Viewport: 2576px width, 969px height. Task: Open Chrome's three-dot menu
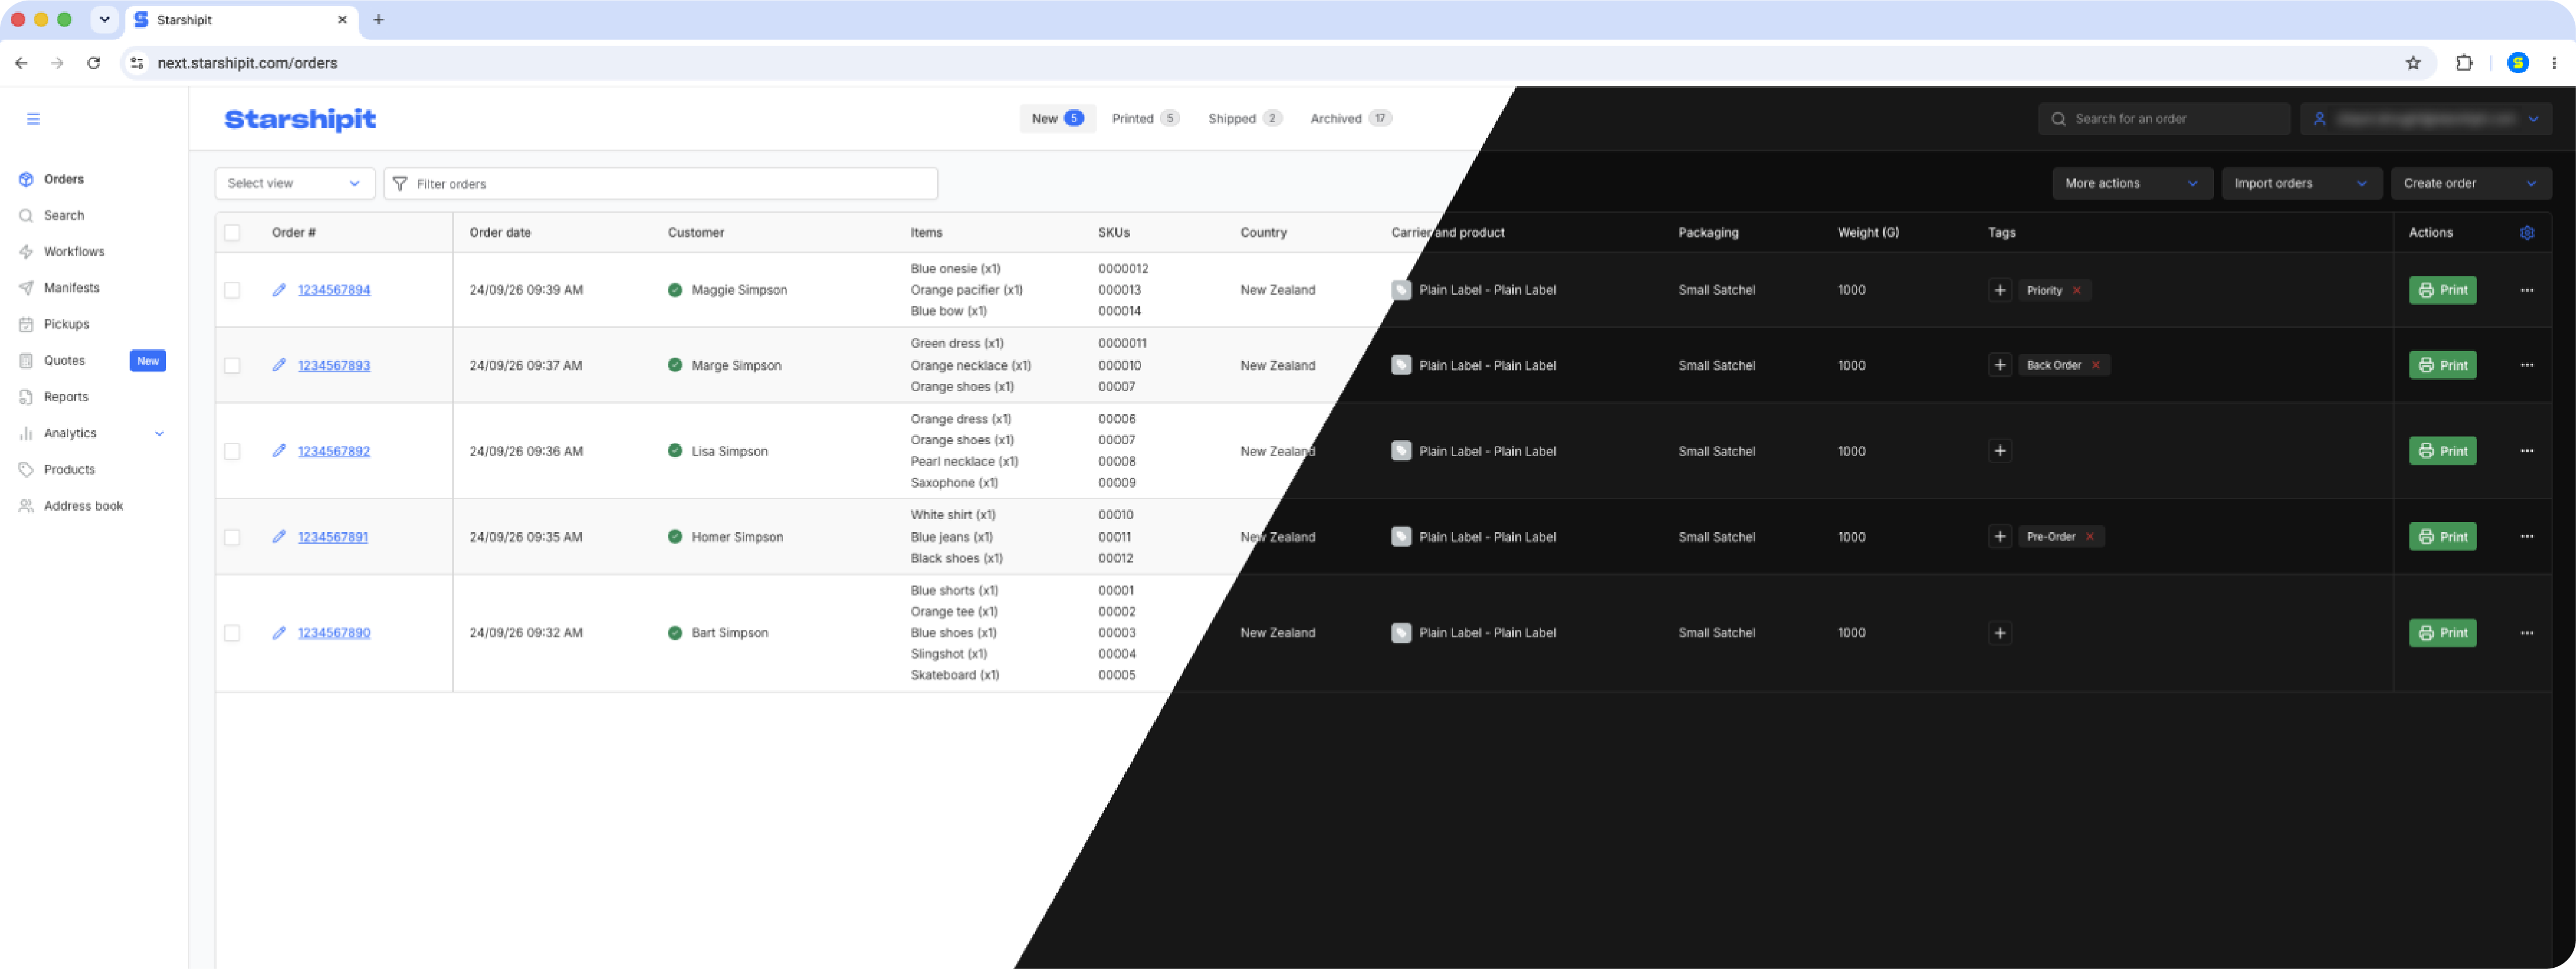click(x=2553, y=63)
